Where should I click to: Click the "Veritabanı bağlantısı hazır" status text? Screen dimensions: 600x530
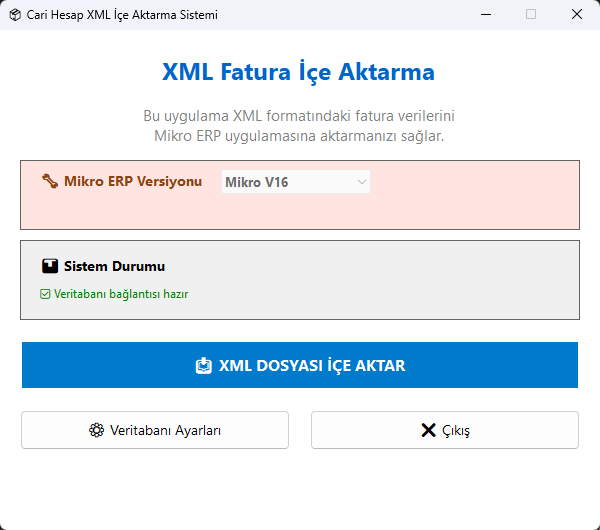[x=121, y=294]
